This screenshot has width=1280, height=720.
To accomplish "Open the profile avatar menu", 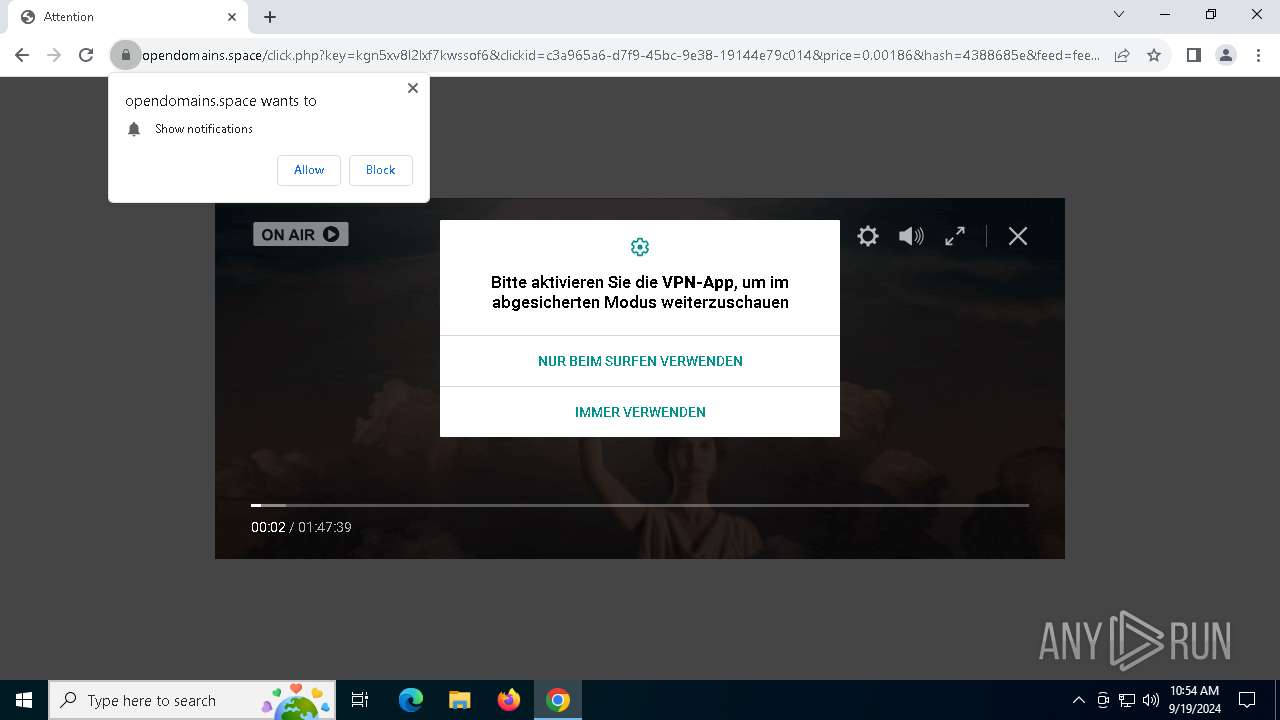I will coord(1226,55).
